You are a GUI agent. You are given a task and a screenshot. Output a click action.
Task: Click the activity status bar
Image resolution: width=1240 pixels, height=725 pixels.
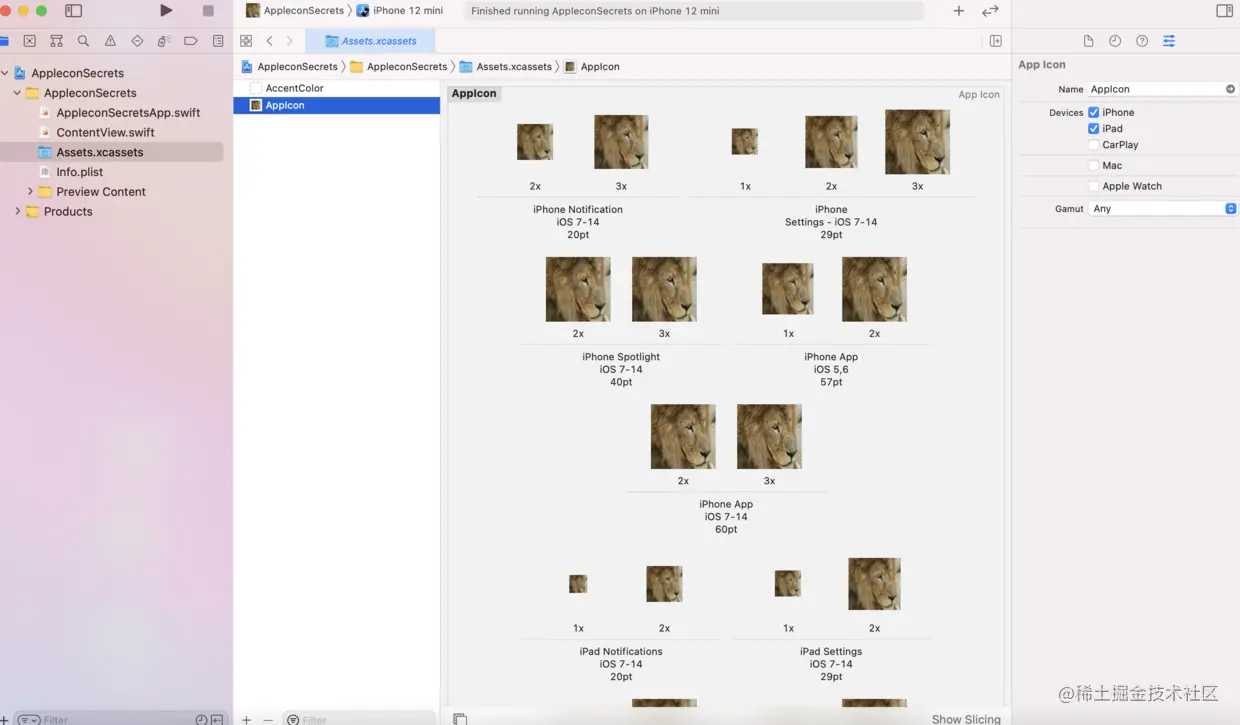coord(693,11)
